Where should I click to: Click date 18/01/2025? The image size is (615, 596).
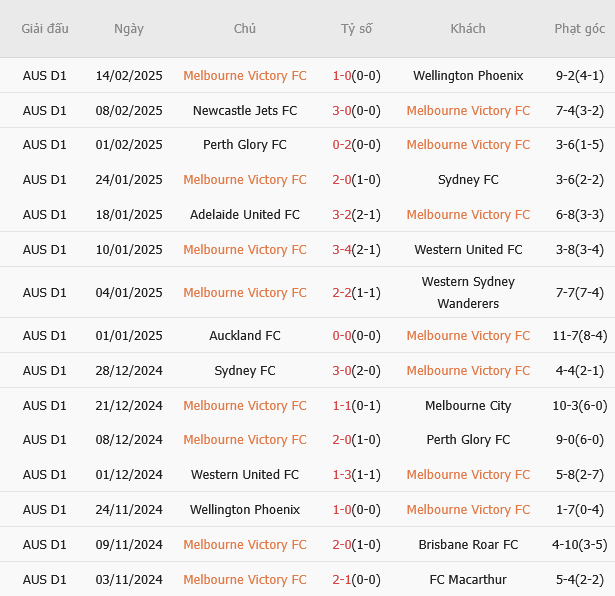click(x=129, y=214)
